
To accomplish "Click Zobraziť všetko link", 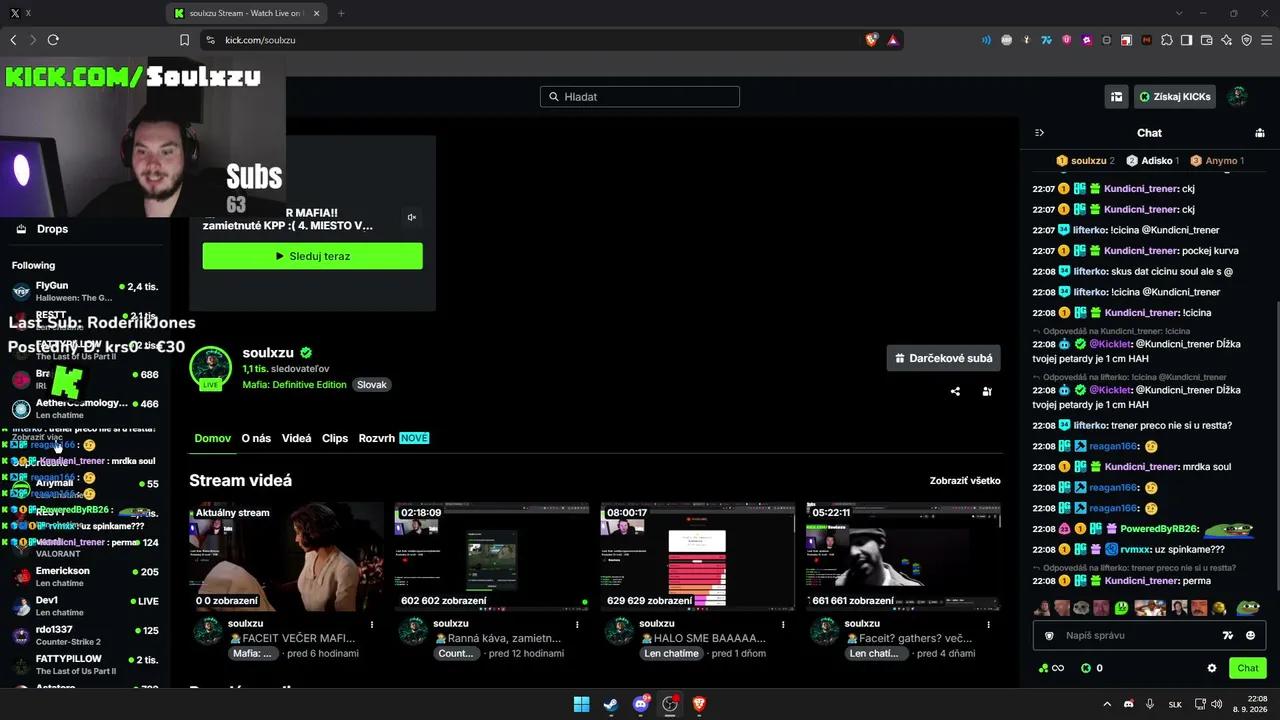I will pos(965,481).
